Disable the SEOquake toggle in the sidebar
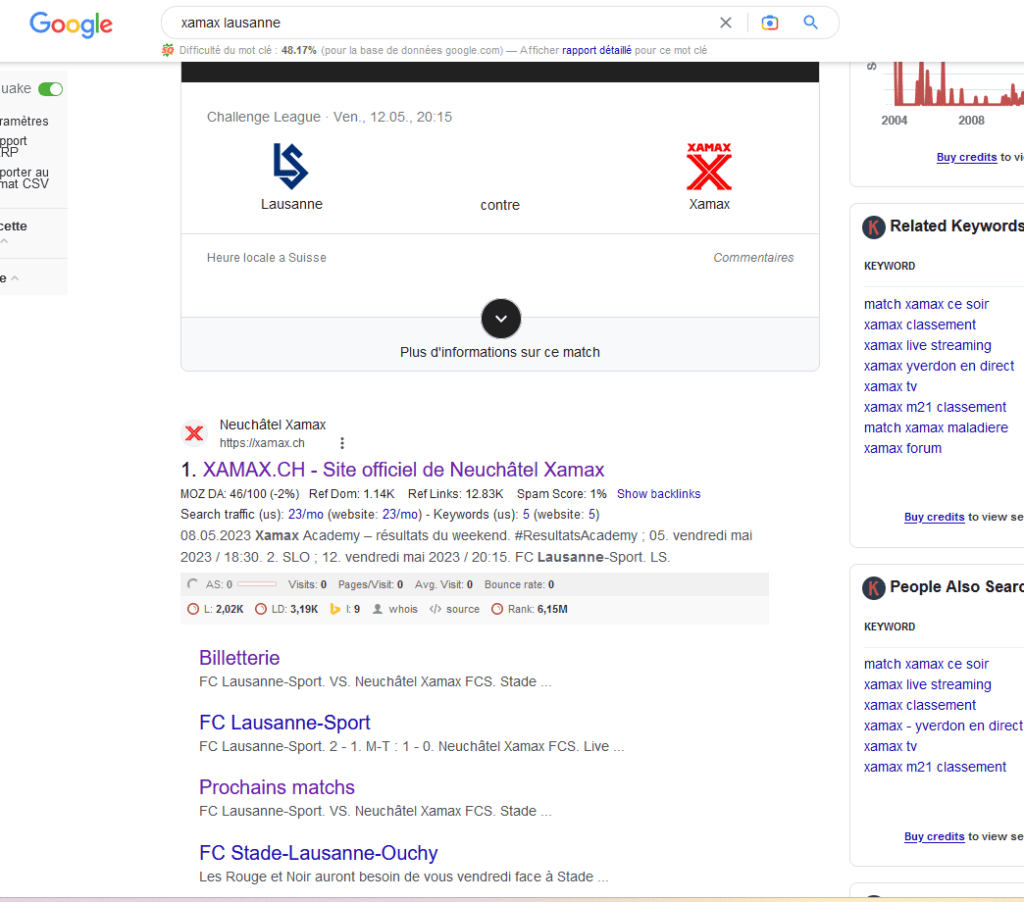Screen dimensions: 1024x902 [49, 89]
